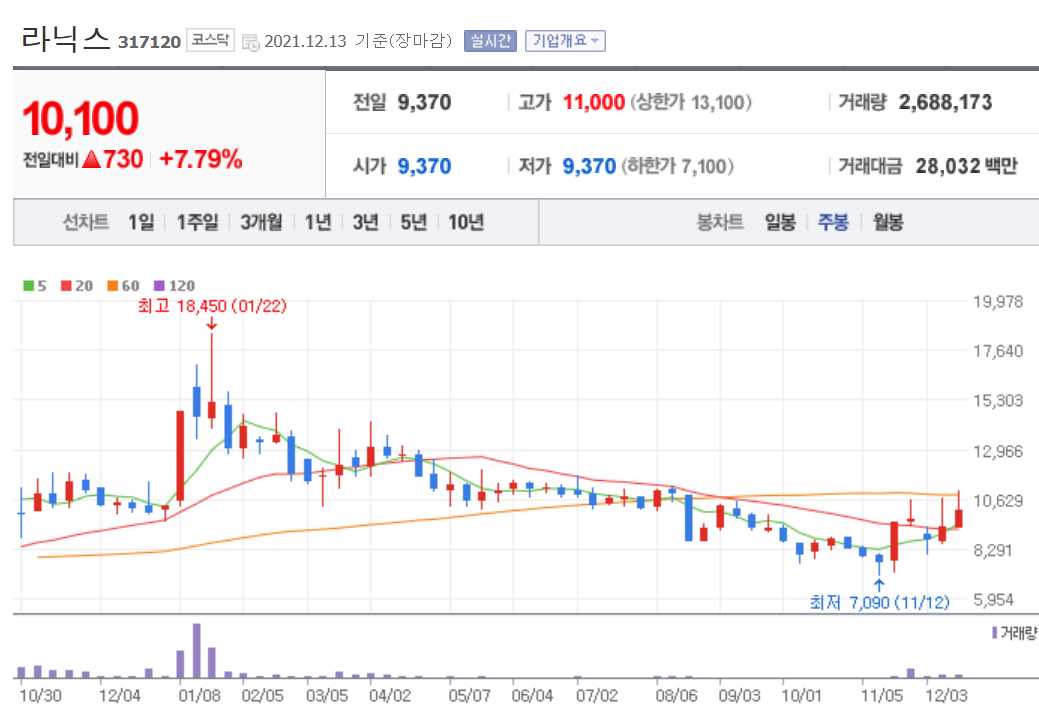Click the 거래대금 28,032 백만 value
The image size is (1039, 707).
pyautogui.click(x=966, y=166)
